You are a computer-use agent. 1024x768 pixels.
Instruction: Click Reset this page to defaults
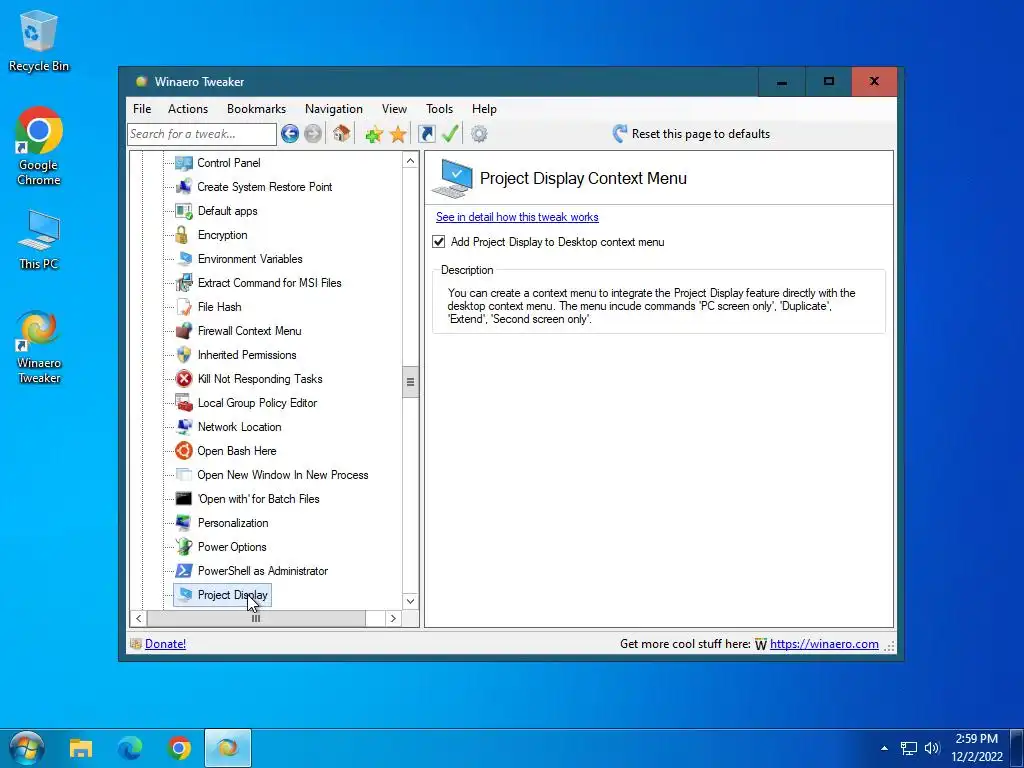691,134
